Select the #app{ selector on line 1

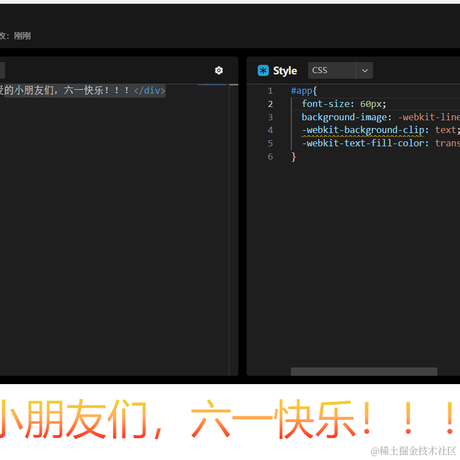tap(304, 91)
